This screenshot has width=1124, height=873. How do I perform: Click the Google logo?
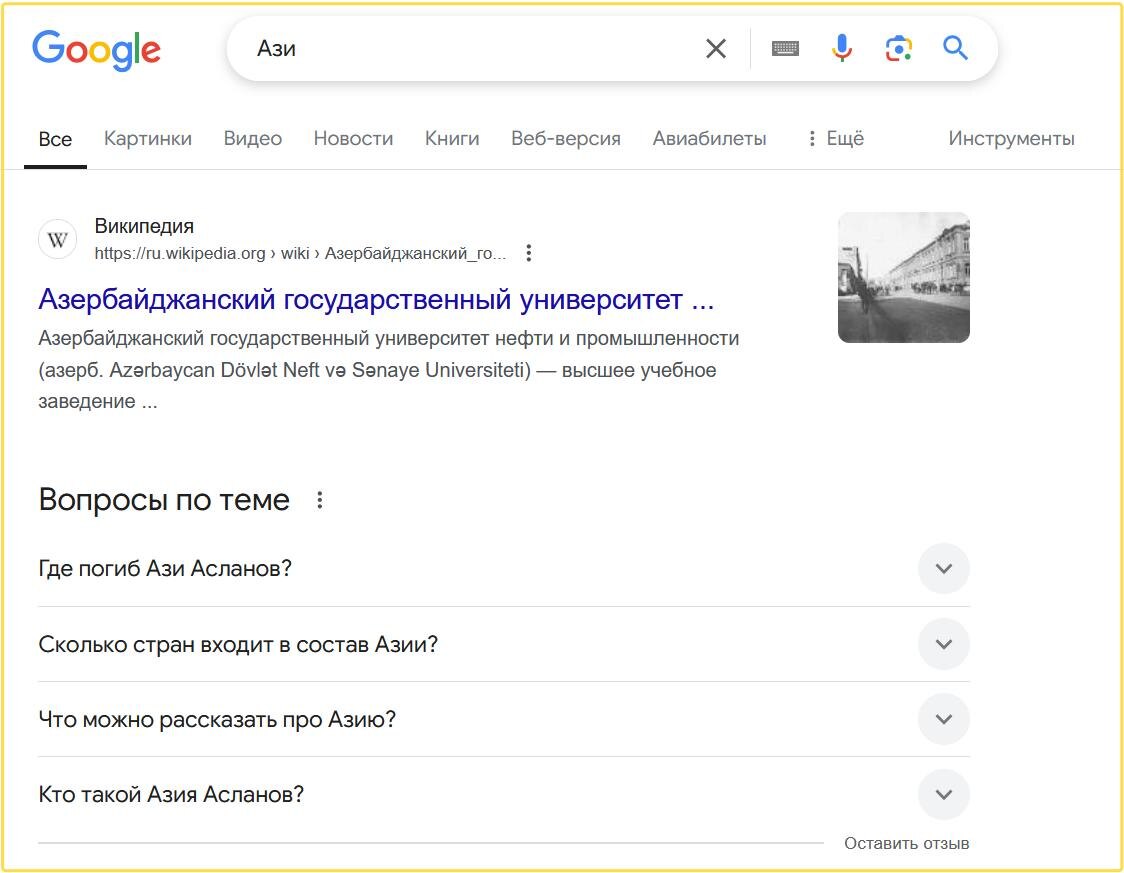click(x=96, y=49)
